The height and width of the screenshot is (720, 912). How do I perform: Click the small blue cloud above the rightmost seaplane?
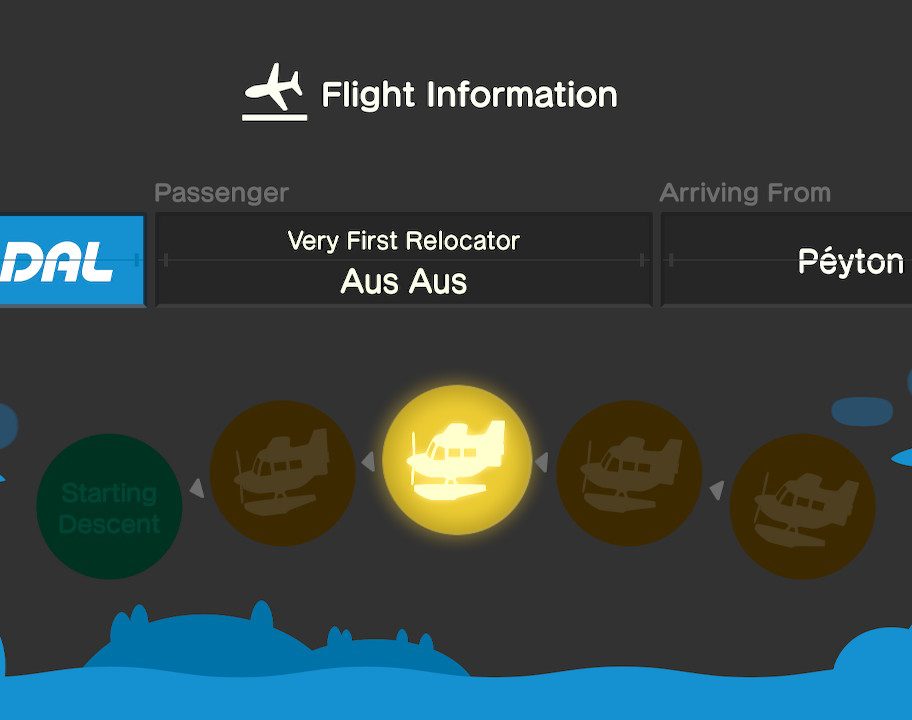coord(861,411)
